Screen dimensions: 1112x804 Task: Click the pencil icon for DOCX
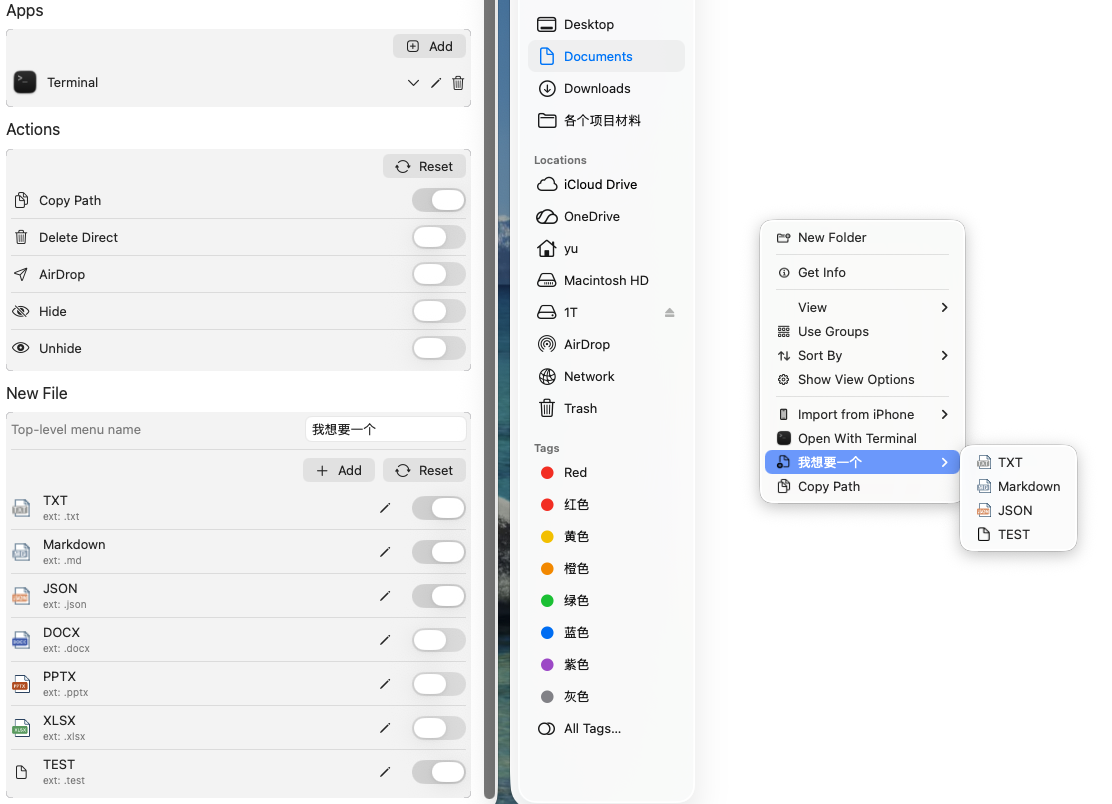tap(385, 640)
